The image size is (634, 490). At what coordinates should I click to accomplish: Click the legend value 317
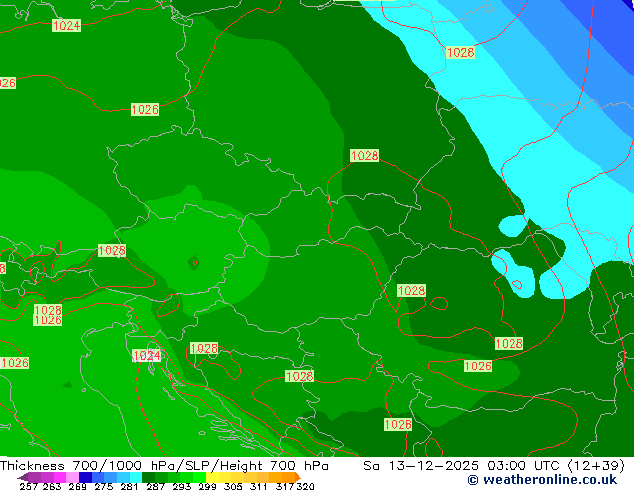coord(285,486)
